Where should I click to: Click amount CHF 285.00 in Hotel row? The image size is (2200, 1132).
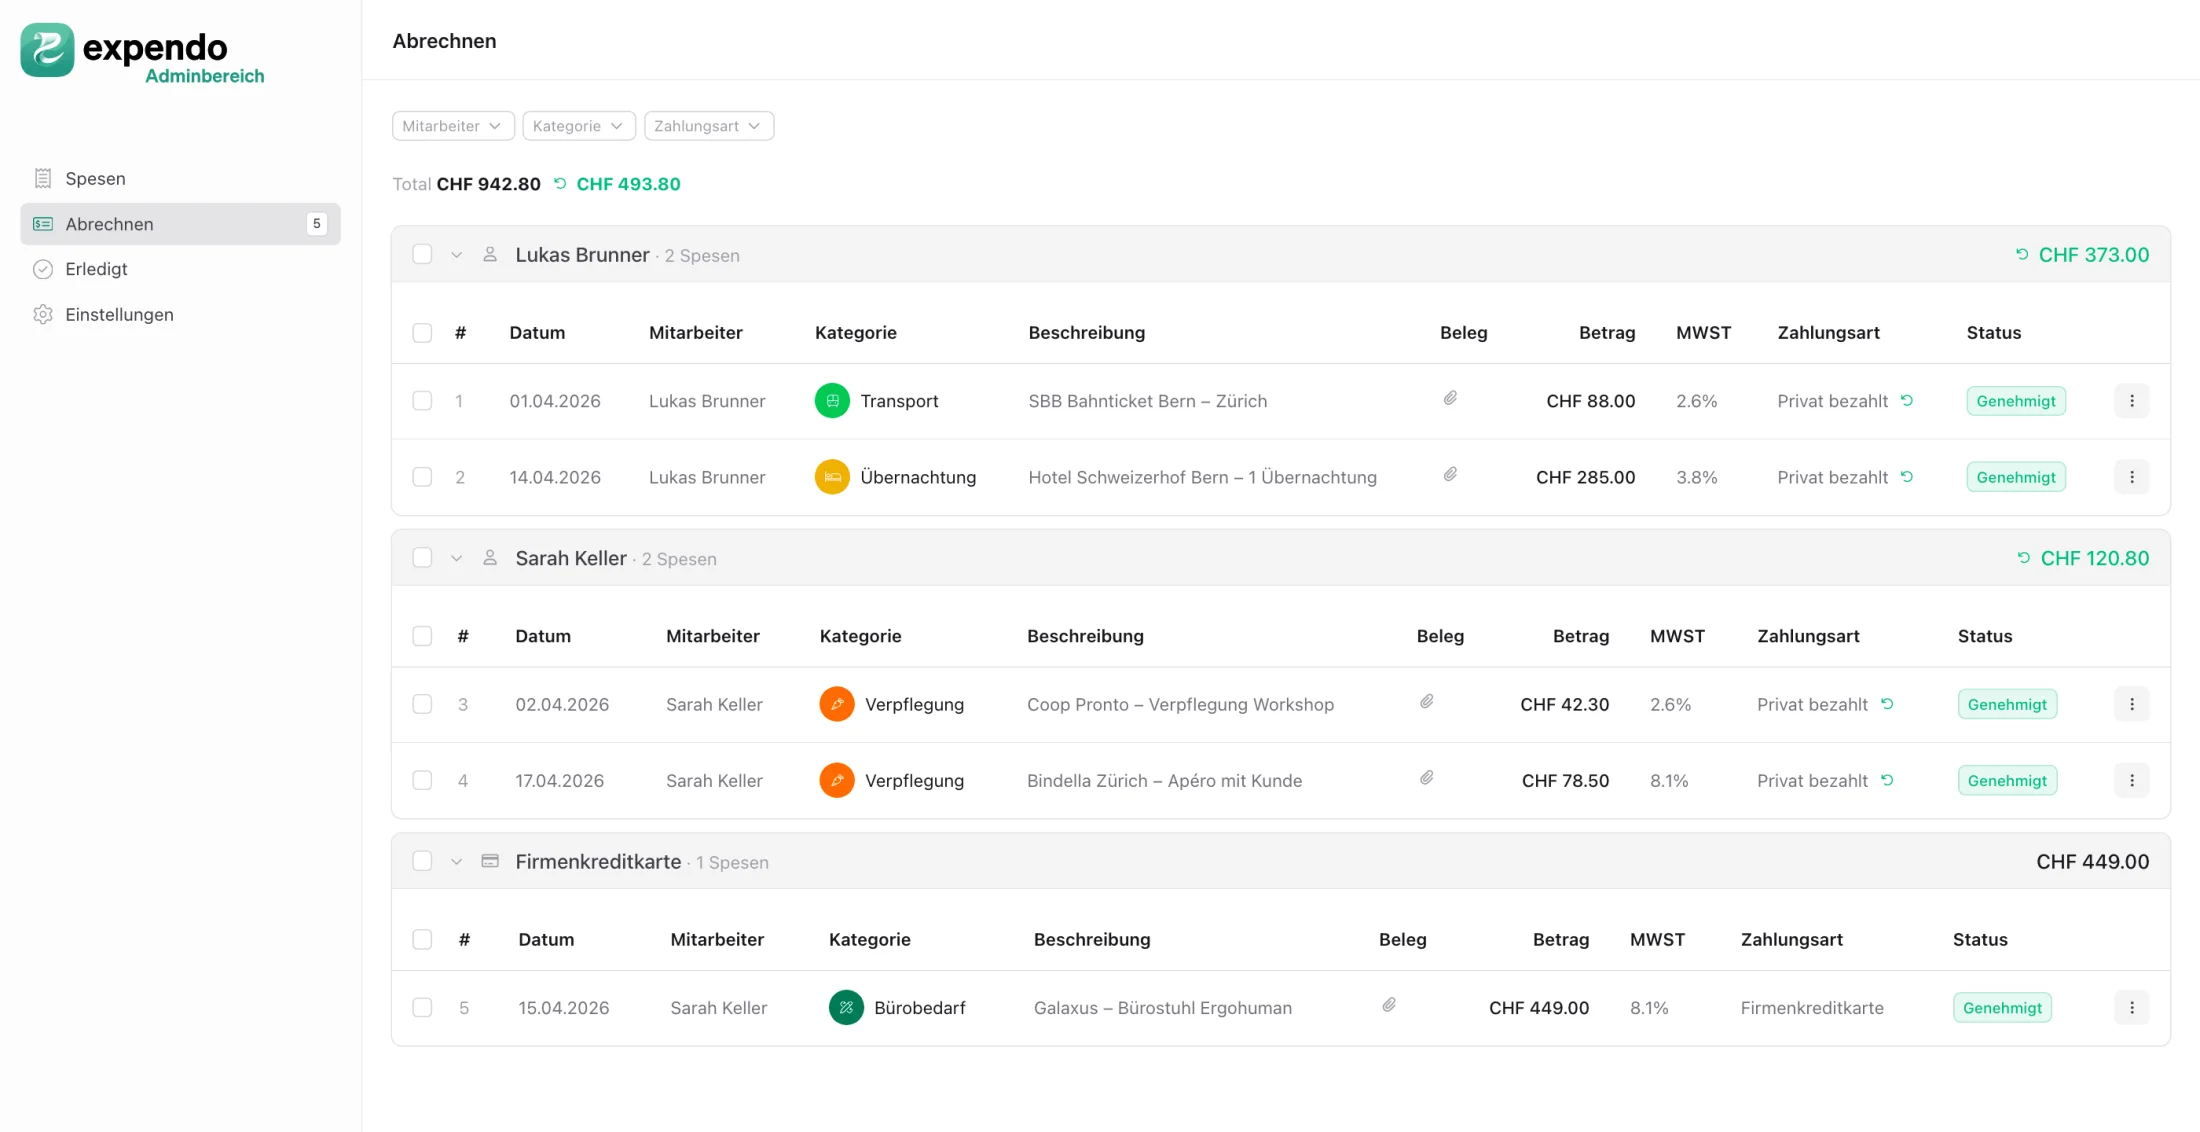[x=1586, y=477]
